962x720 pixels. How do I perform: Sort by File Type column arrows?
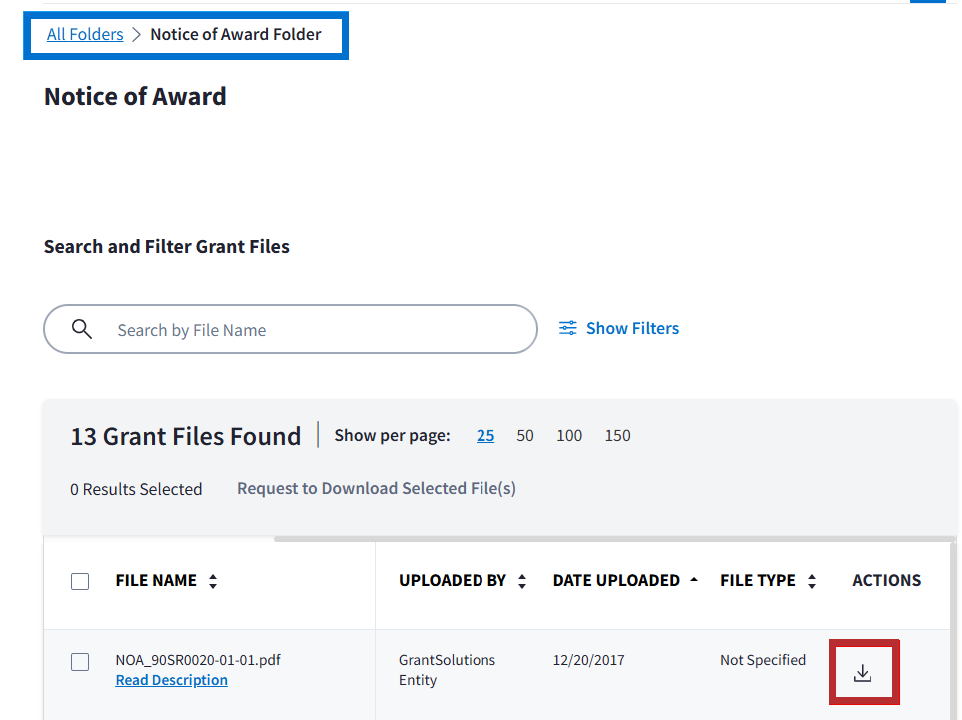[812, 581]
